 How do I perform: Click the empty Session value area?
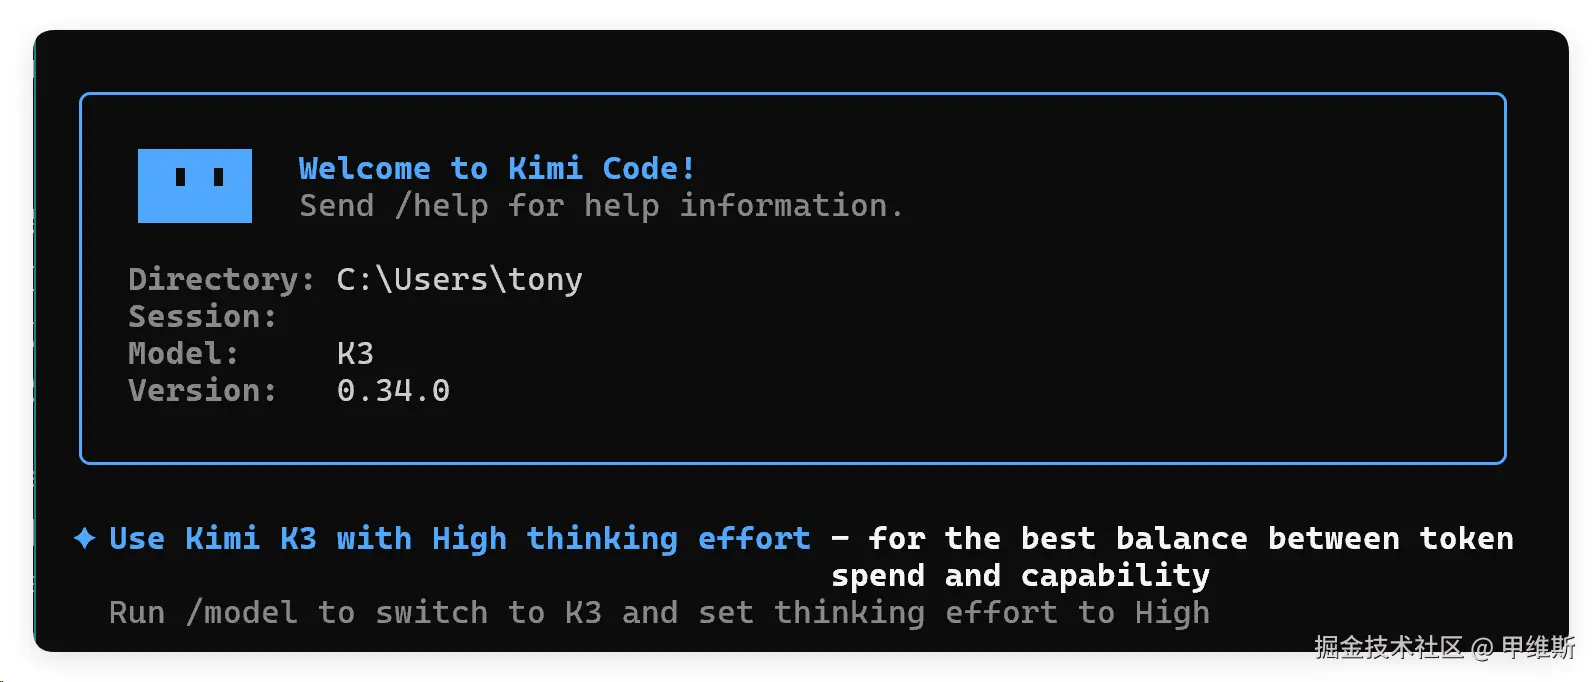click(x=460, y=316)
